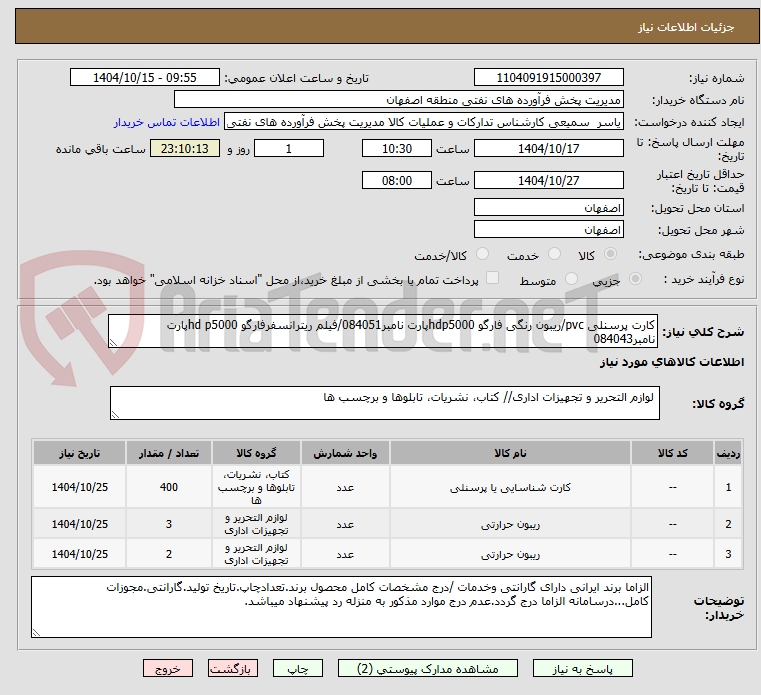Select the کالا/خدمت radio button
761x695 pixels.
(x=482, y=254)
